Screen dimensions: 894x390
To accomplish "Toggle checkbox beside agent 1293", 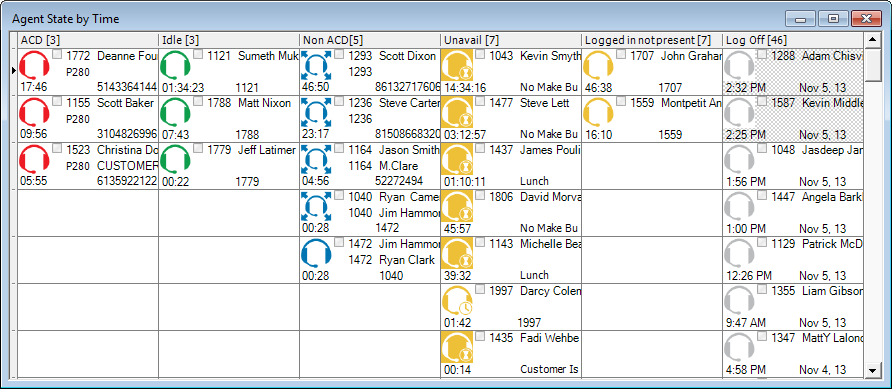I will tap(339, 54).
